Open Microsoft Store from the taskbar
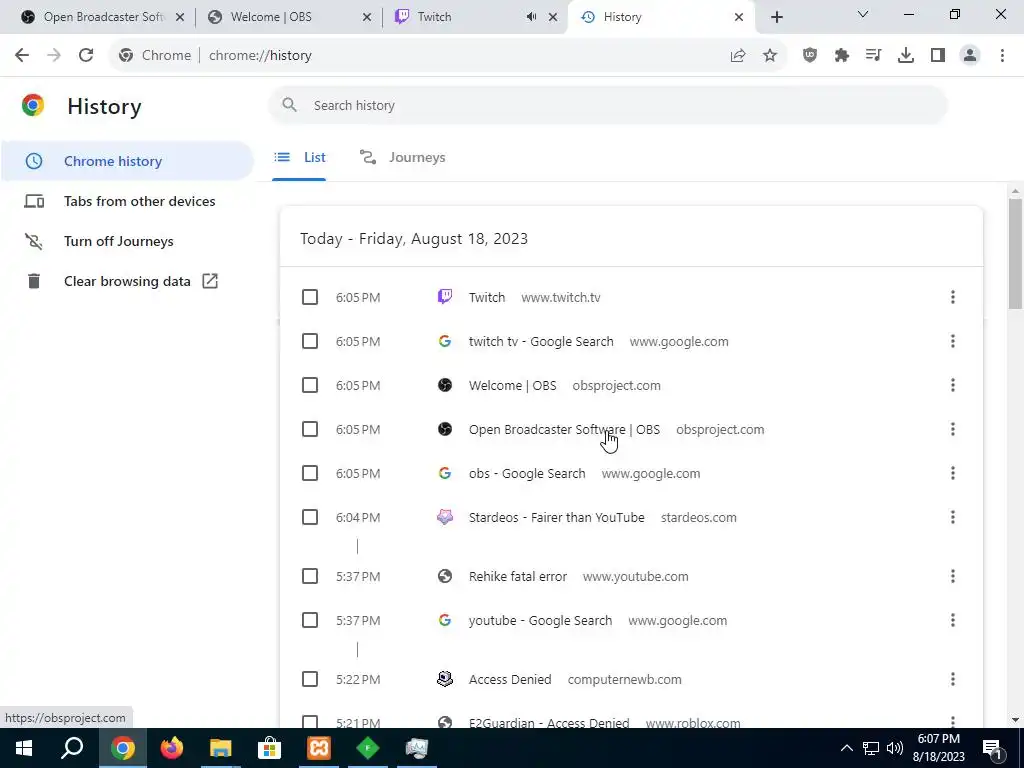This screenshot has width=1024, height=768. (x=269, y=748)
